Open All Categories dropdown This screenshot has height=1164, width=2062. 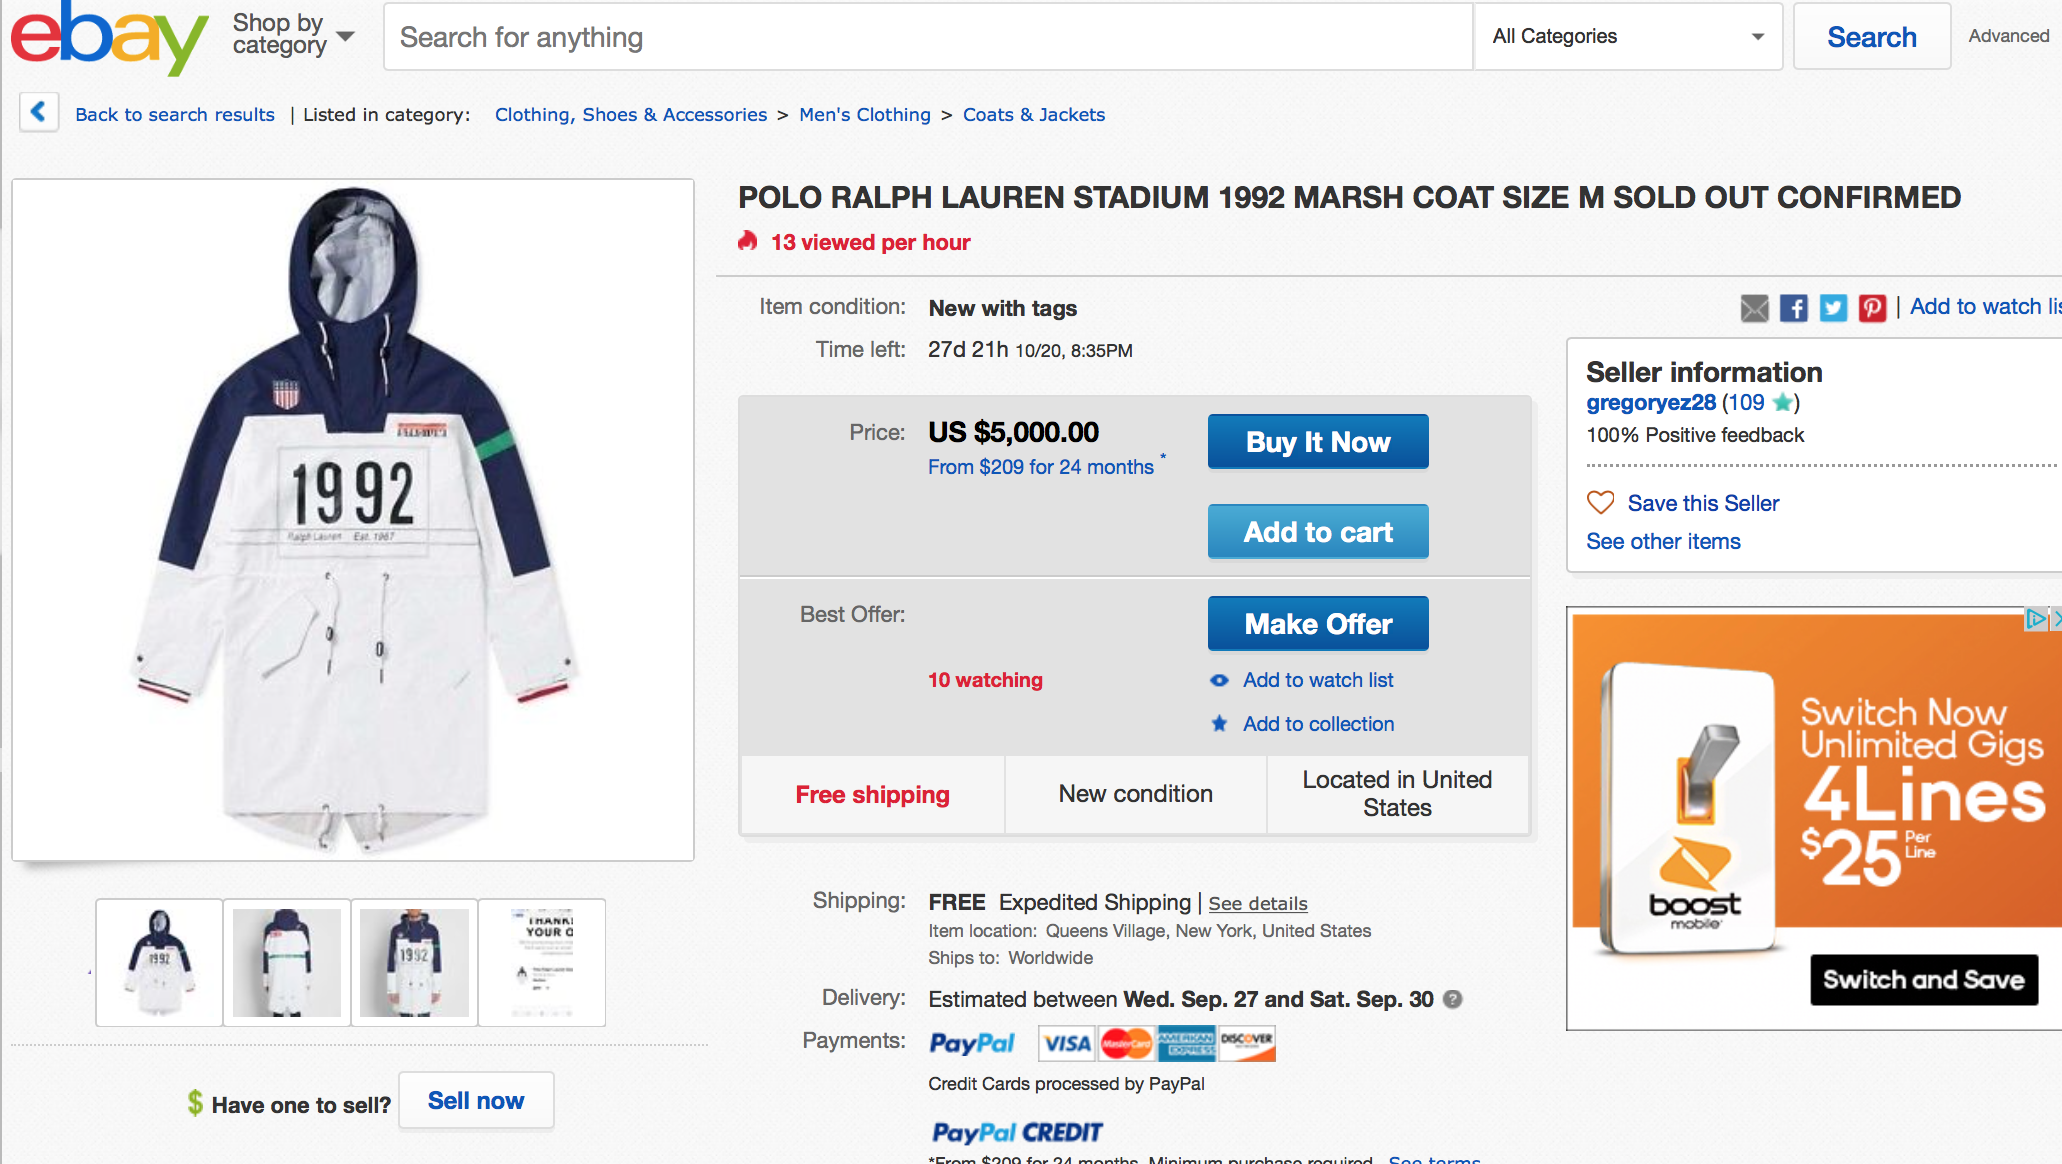click(x=1627, y=37)
